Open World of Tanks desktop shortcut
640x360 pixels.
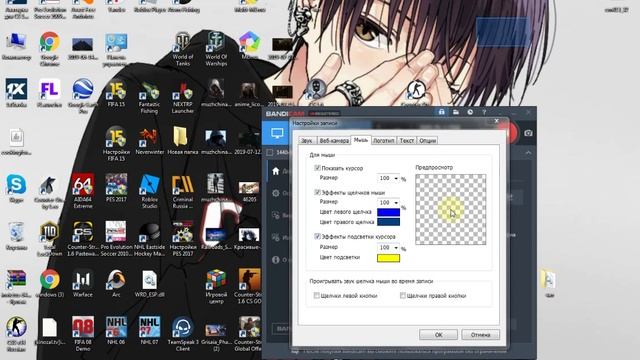pos(182,49)
